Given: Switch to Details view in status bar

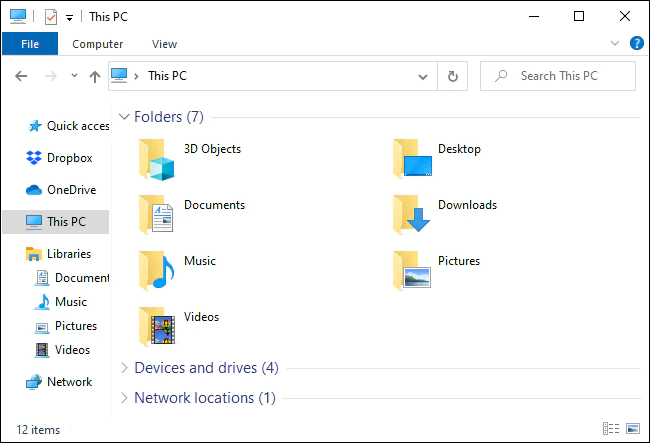Looking at the screenshot, I should 611,429.
